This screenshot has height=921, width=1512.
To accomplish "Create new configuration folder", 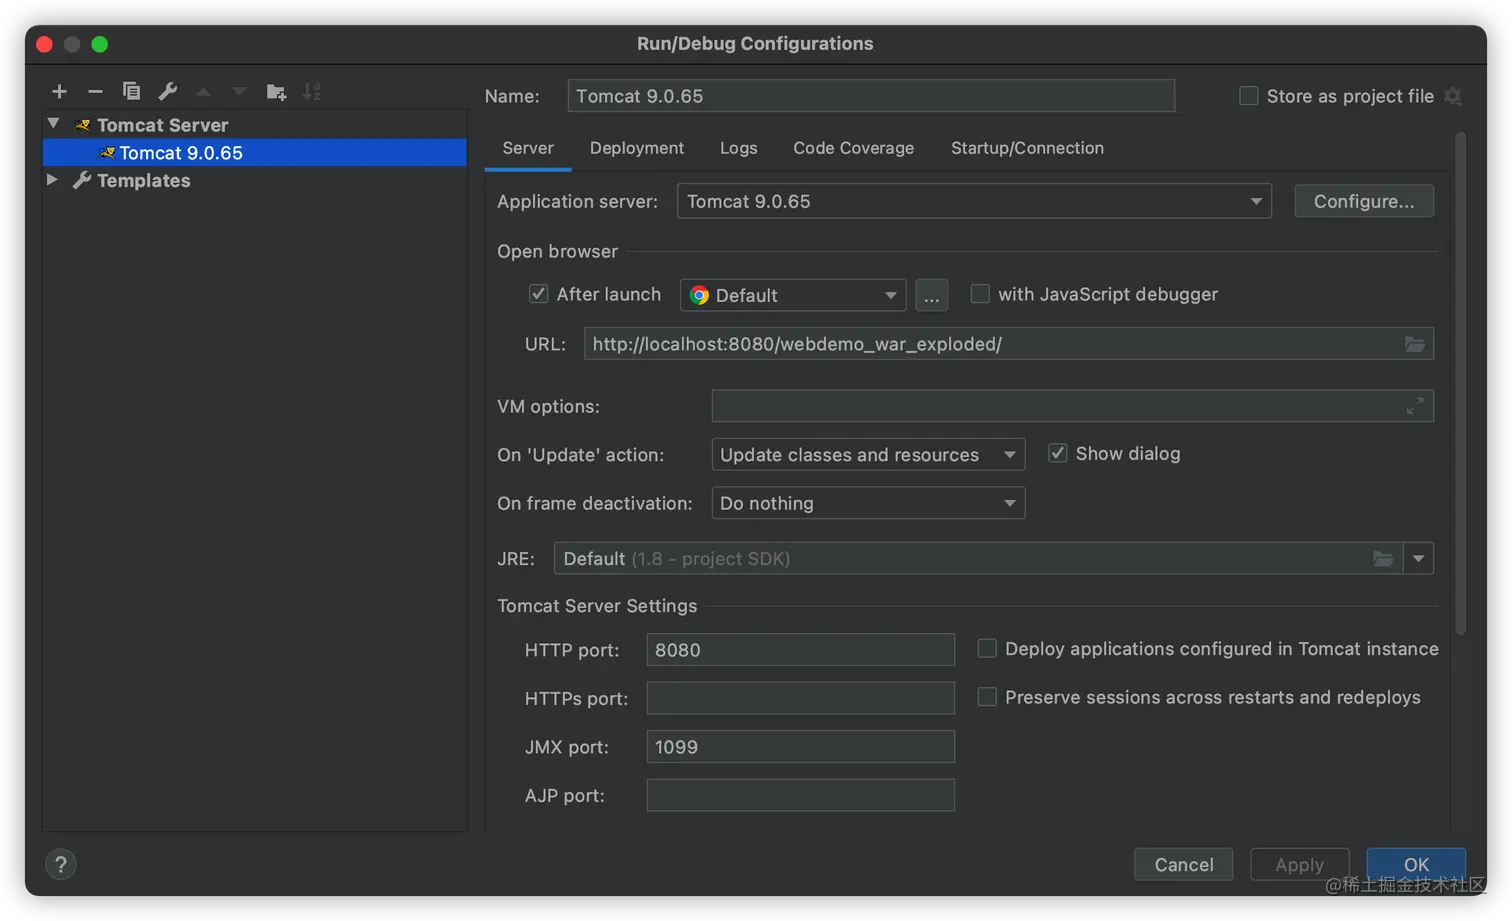I will pos(276,92).
